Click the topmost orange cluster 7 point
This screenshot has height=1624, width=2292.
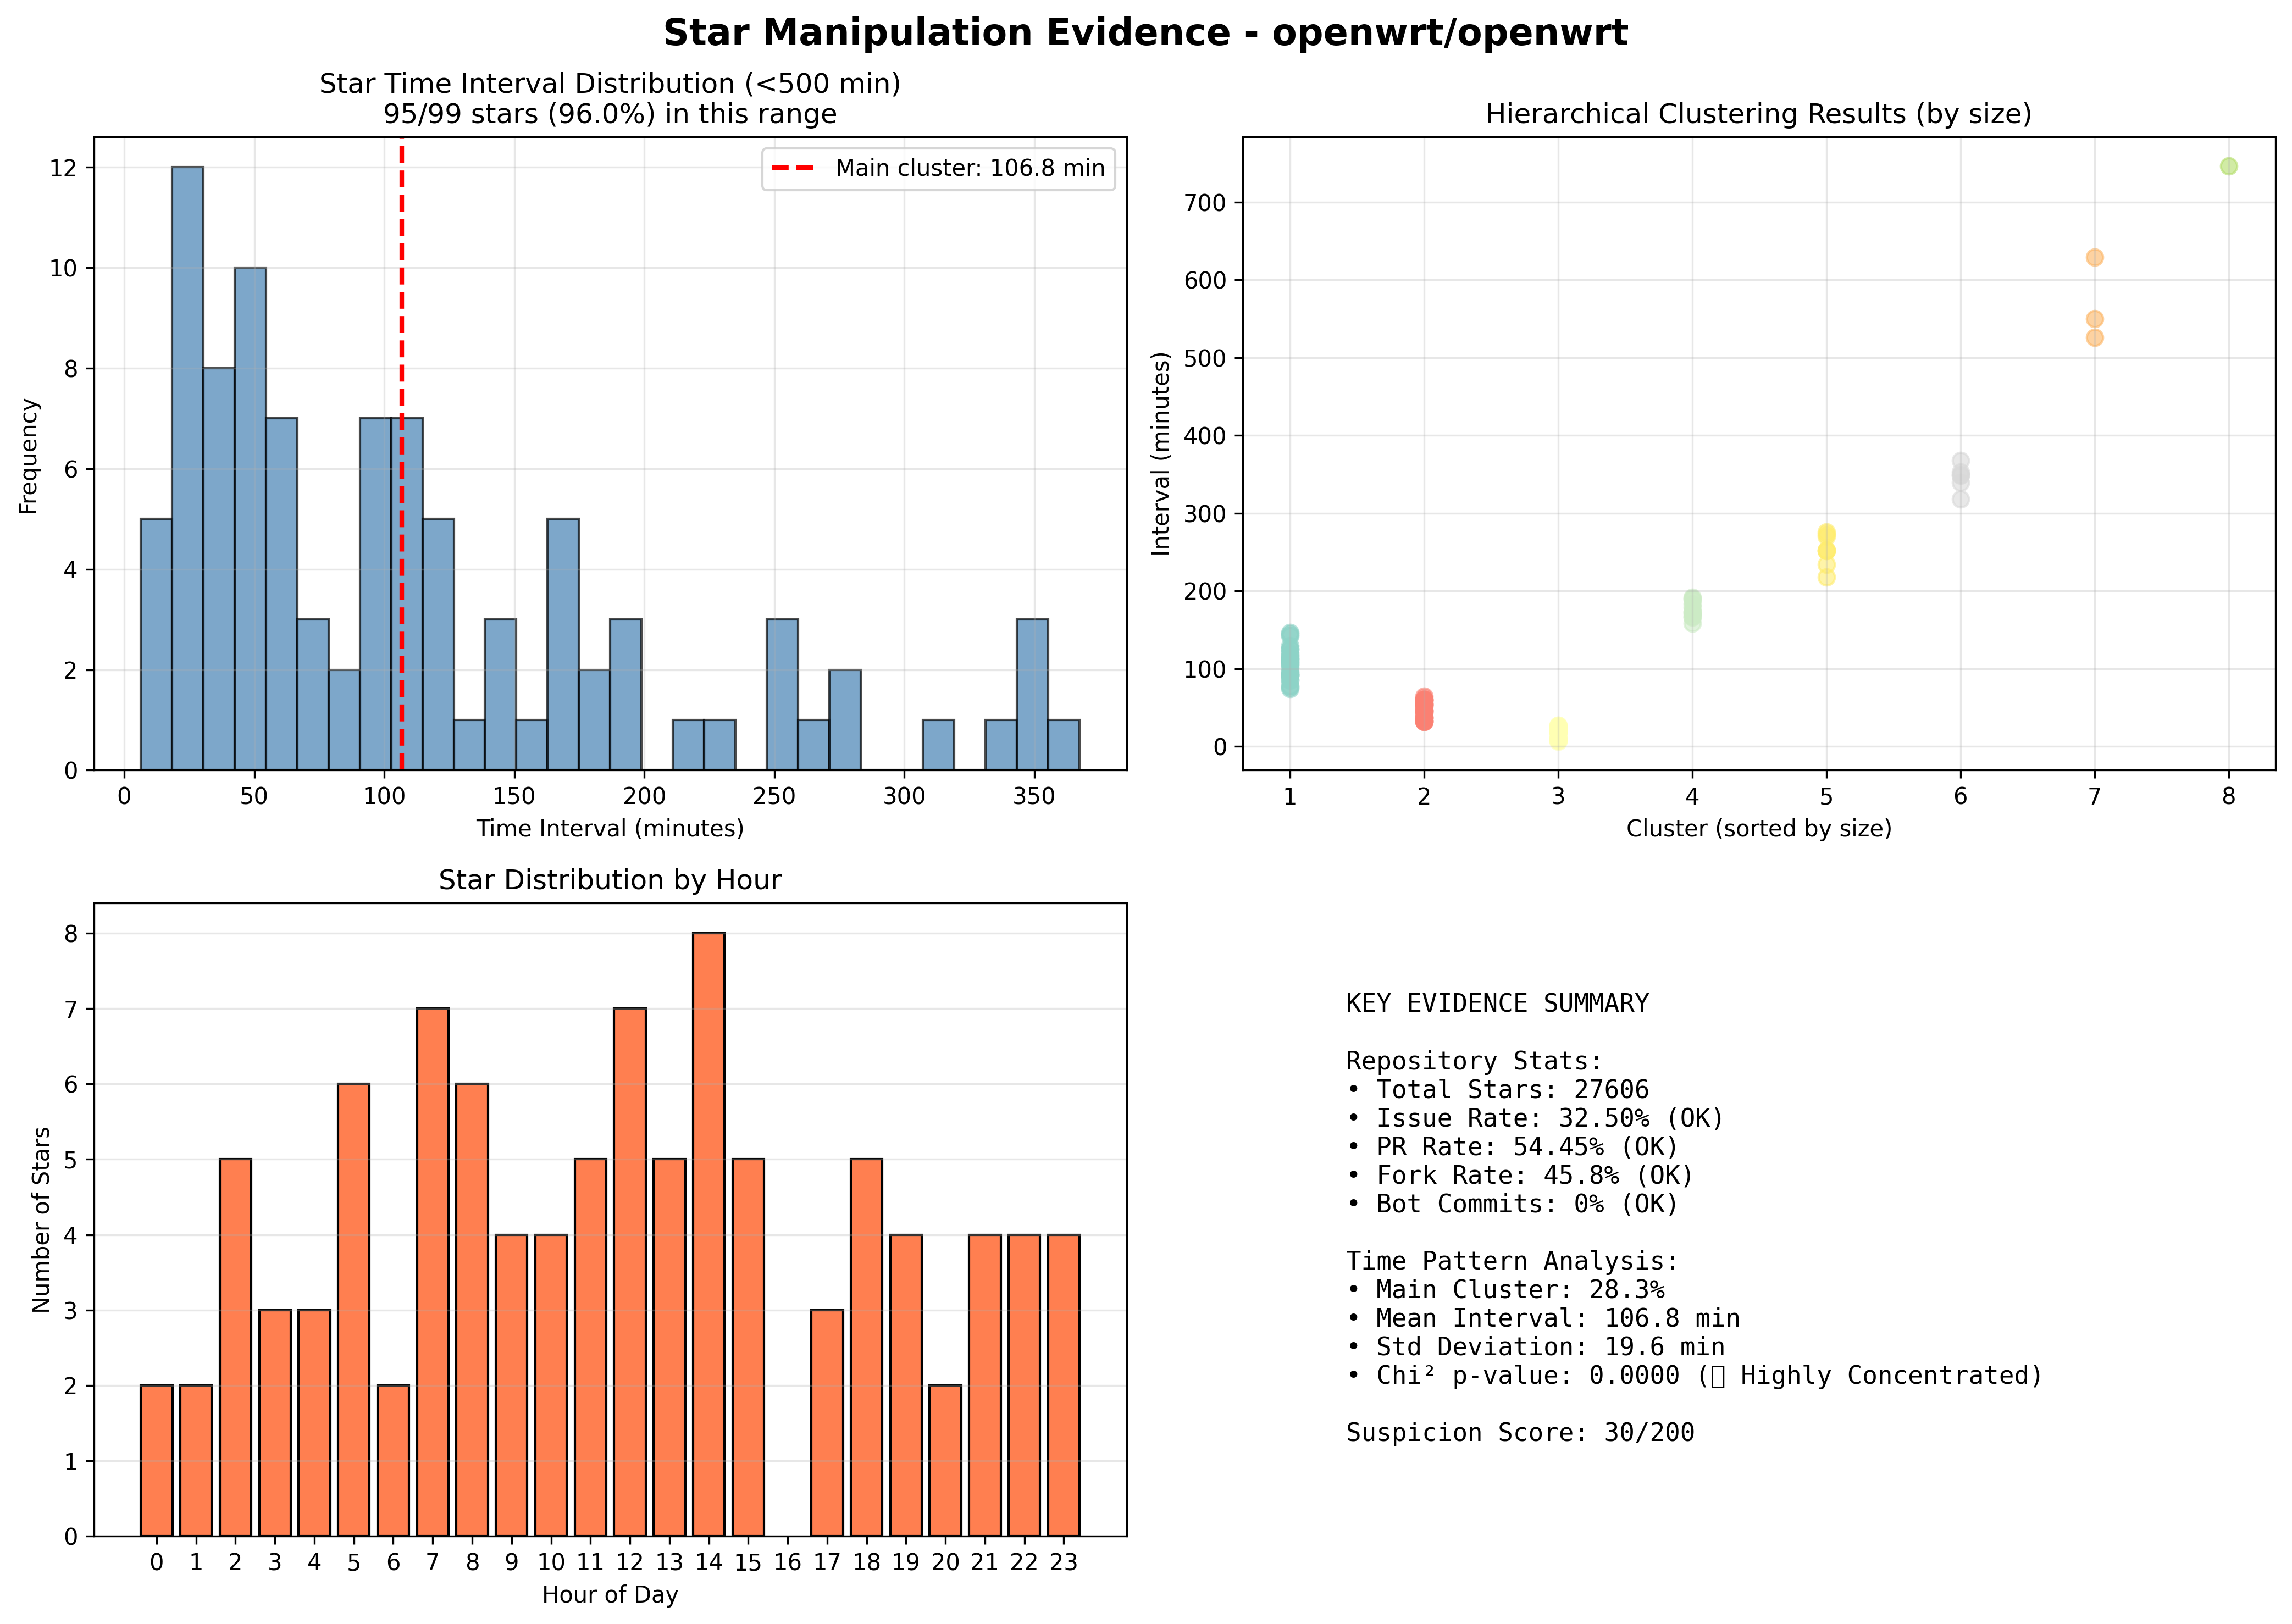[x=2094, y=257]
